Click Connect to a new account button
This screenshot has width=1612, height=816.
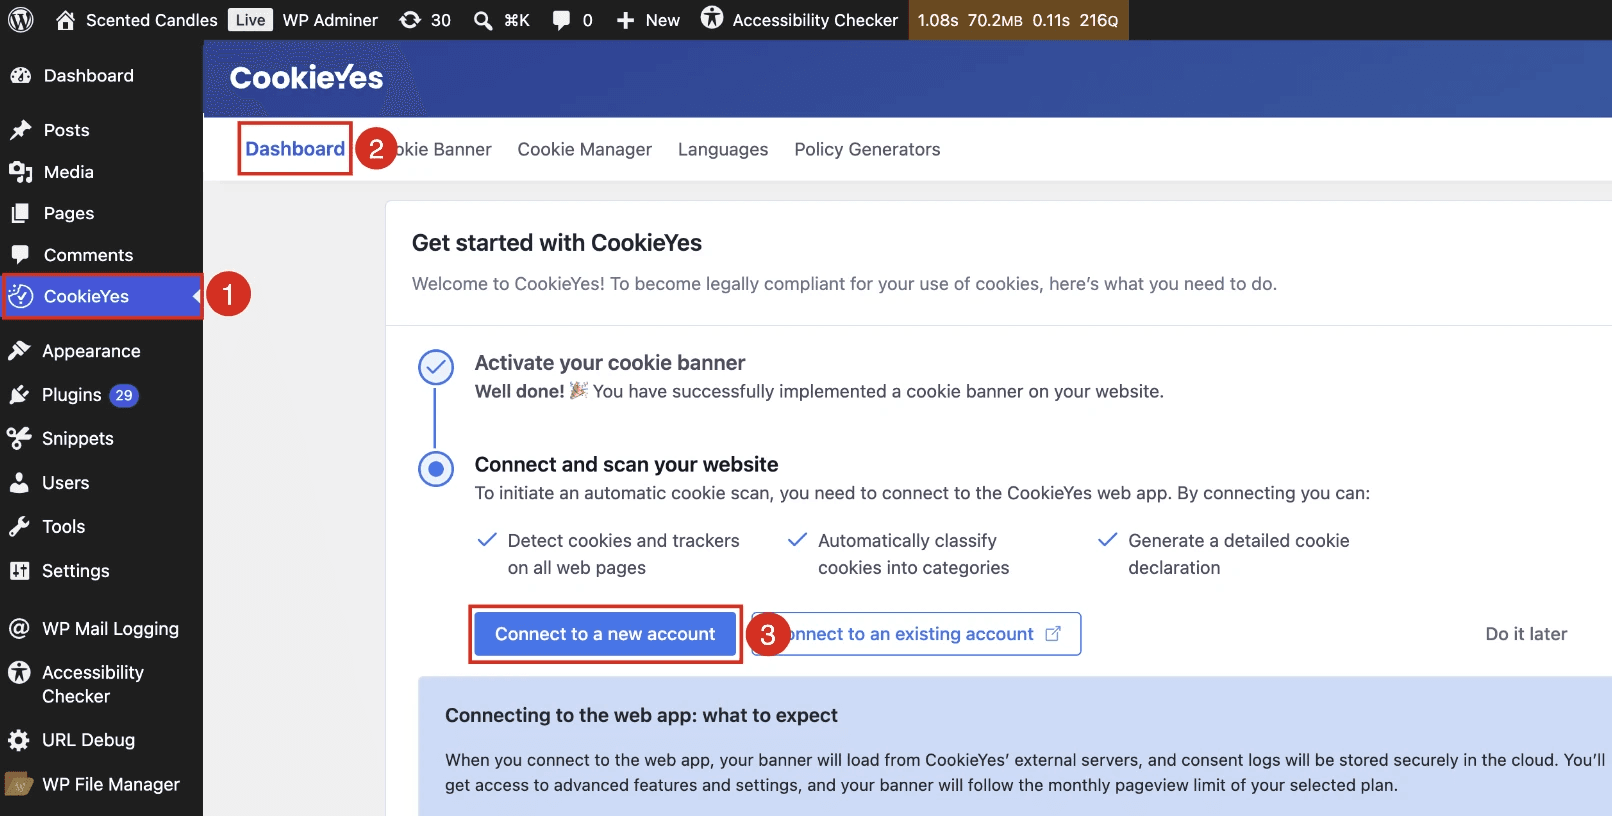coord(605,634)
